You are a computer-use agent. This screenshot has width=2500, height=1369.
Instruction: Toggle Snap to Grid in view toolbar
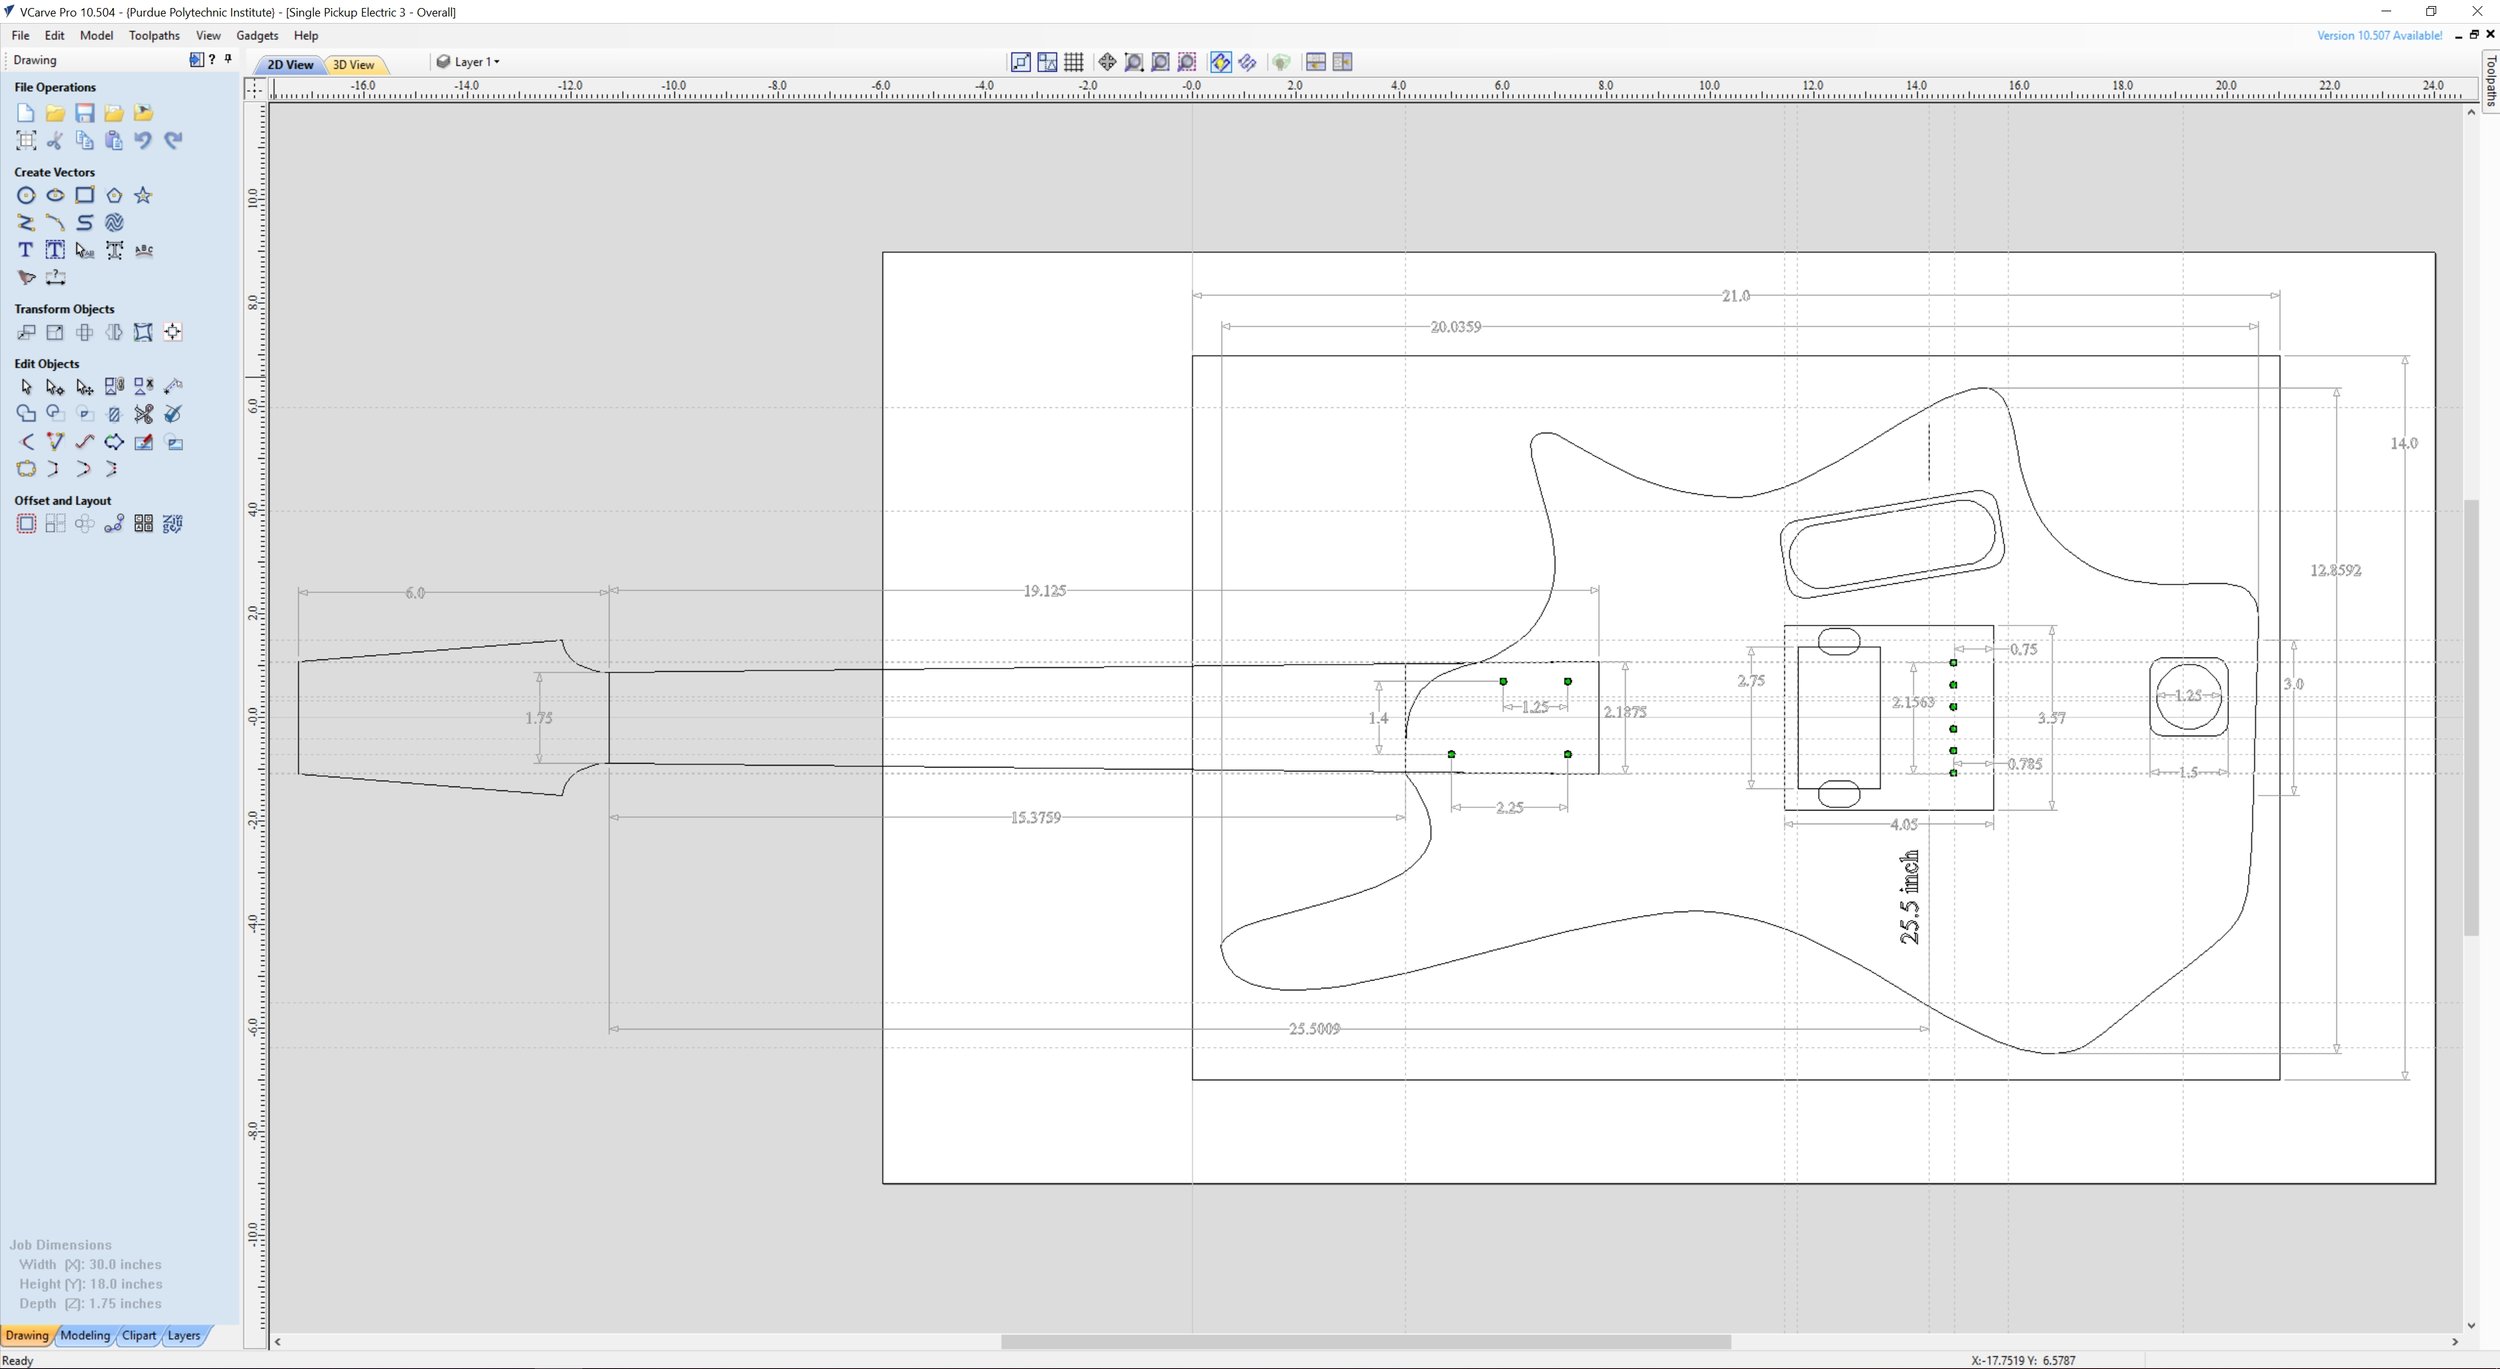(x=1074, y=62)
